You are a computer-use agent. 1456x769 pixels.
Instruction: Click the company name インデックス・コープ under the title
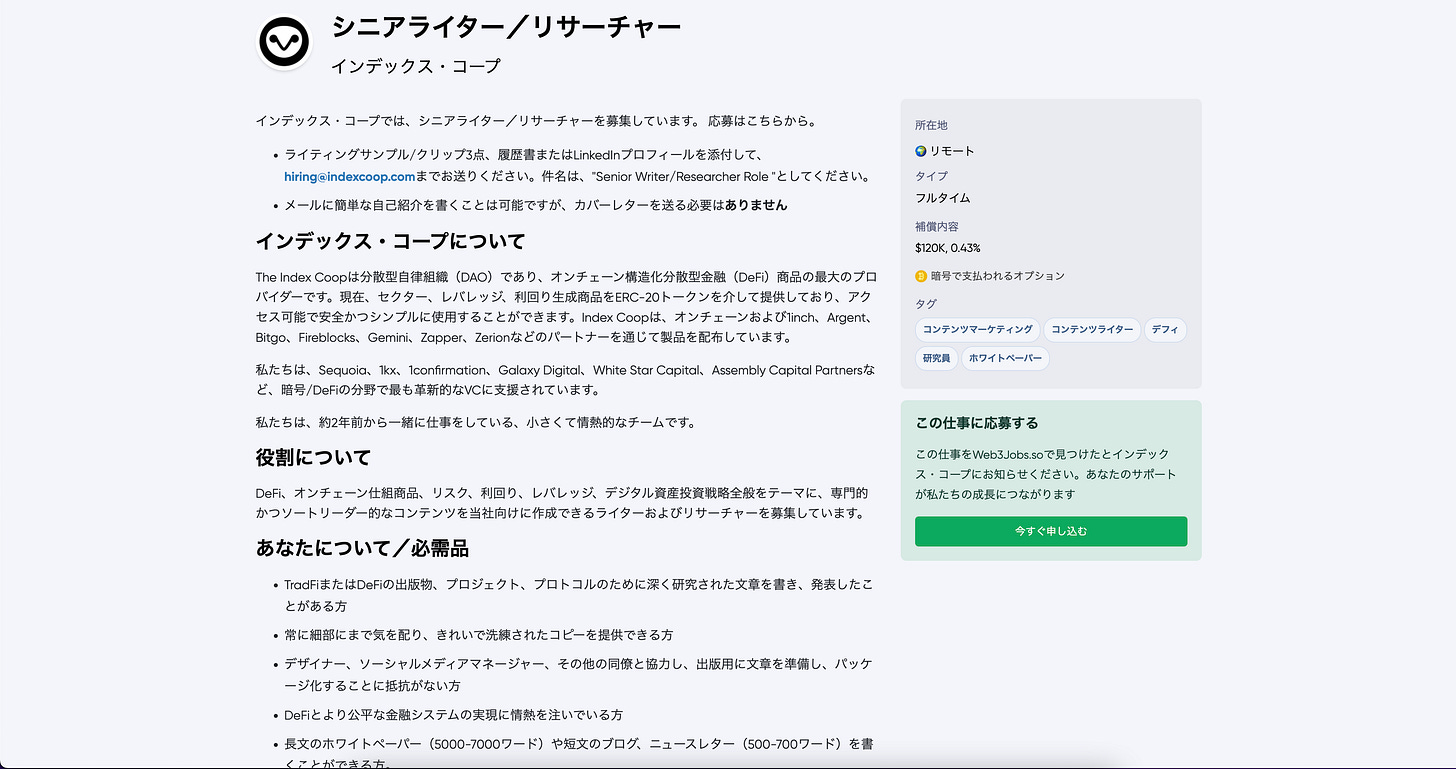(x=415, y=67)
